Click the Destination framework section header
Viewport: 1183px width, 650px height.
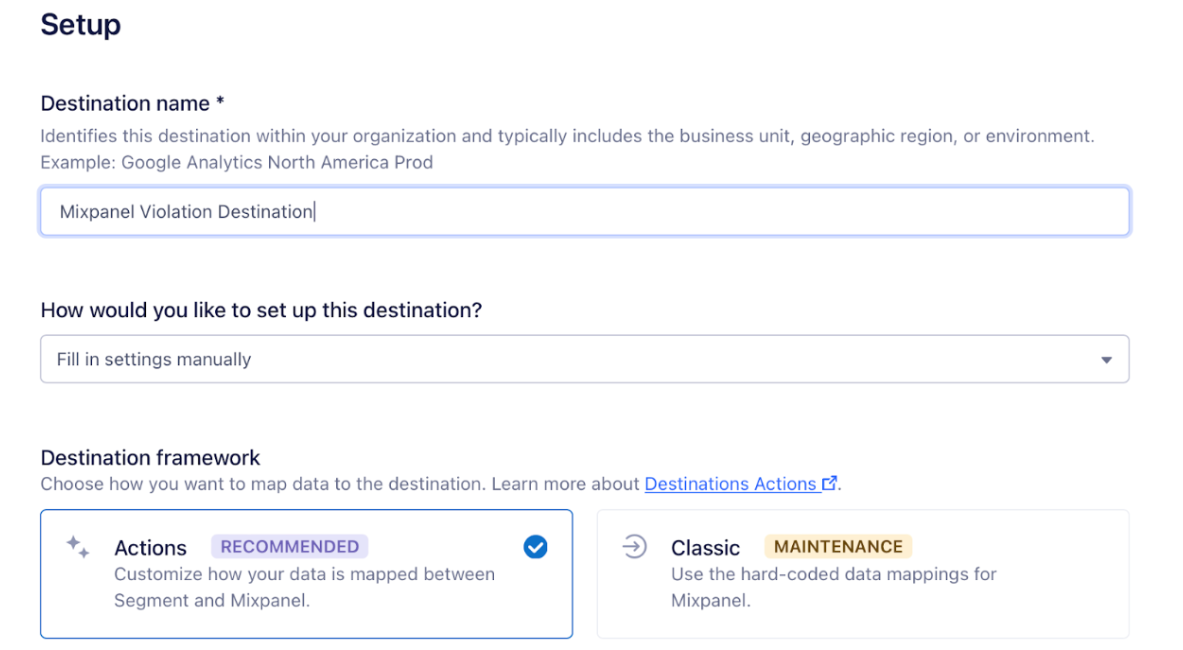(150, 457)
